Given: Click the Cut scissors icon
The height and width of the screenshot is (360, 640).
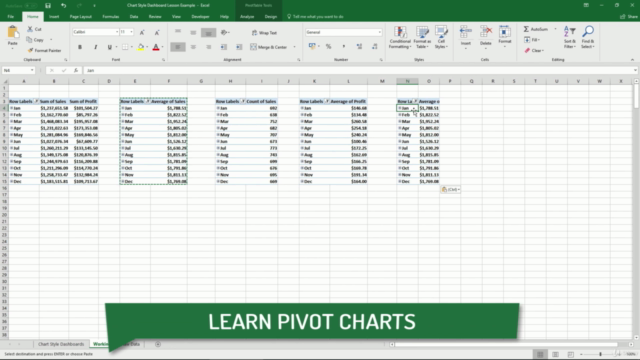Looking at the screenshot, I should point(30,29).
